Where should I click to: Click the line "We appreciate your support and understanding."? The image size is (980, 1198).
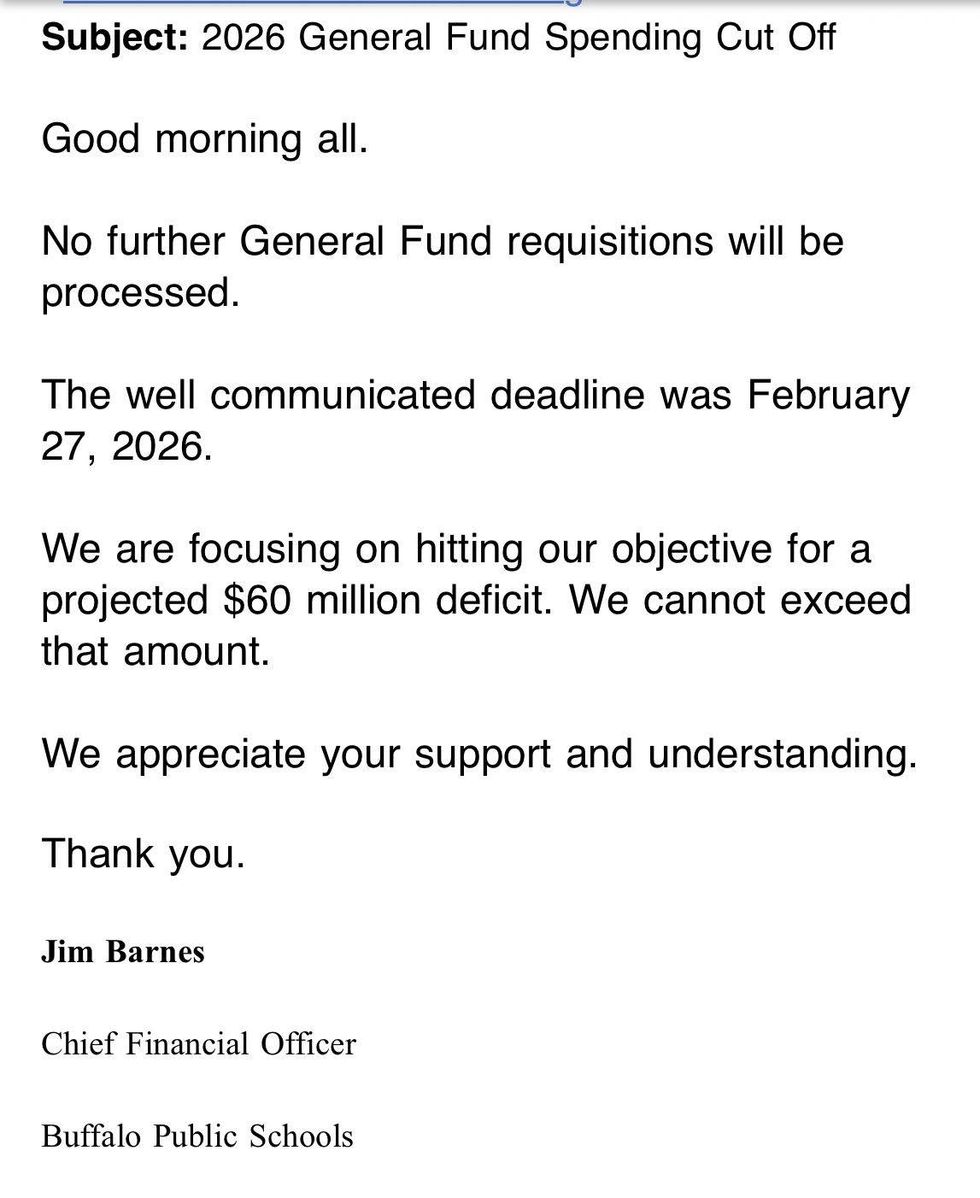tap(479, 755)
